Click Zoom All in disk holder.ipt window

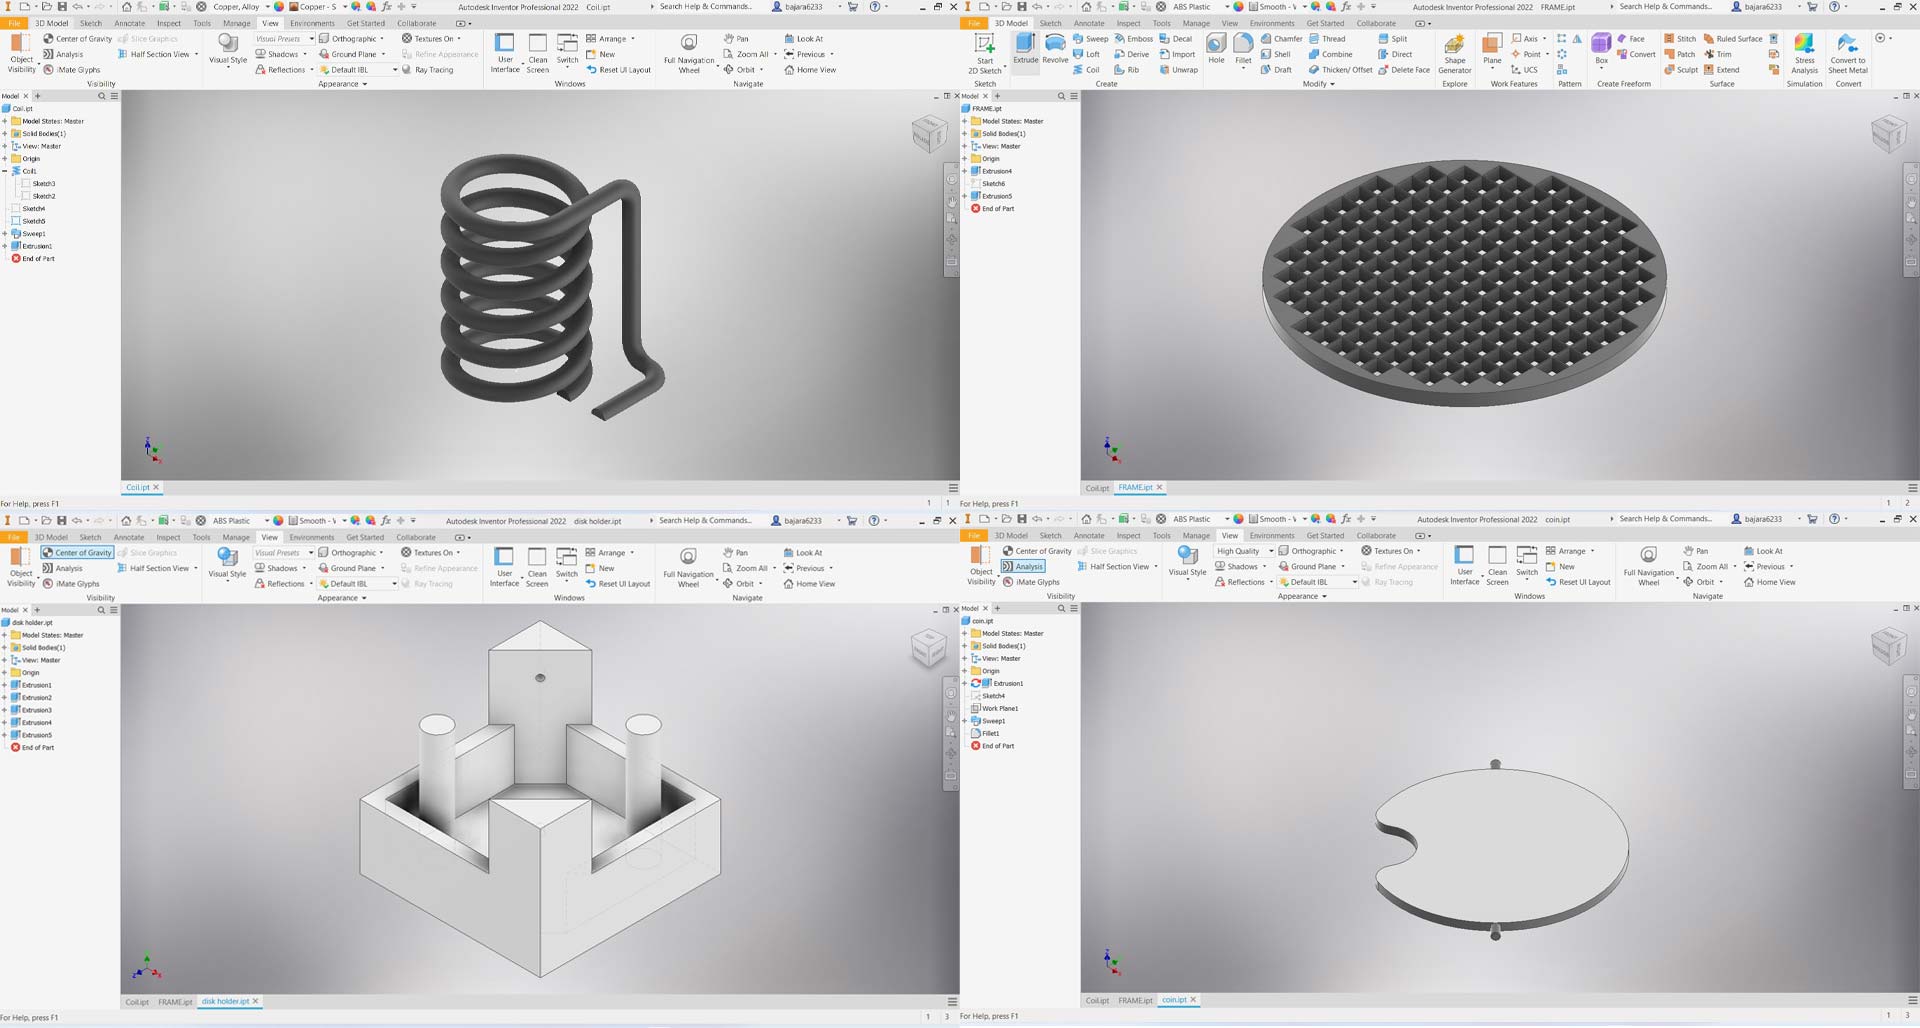coord(745,568)
